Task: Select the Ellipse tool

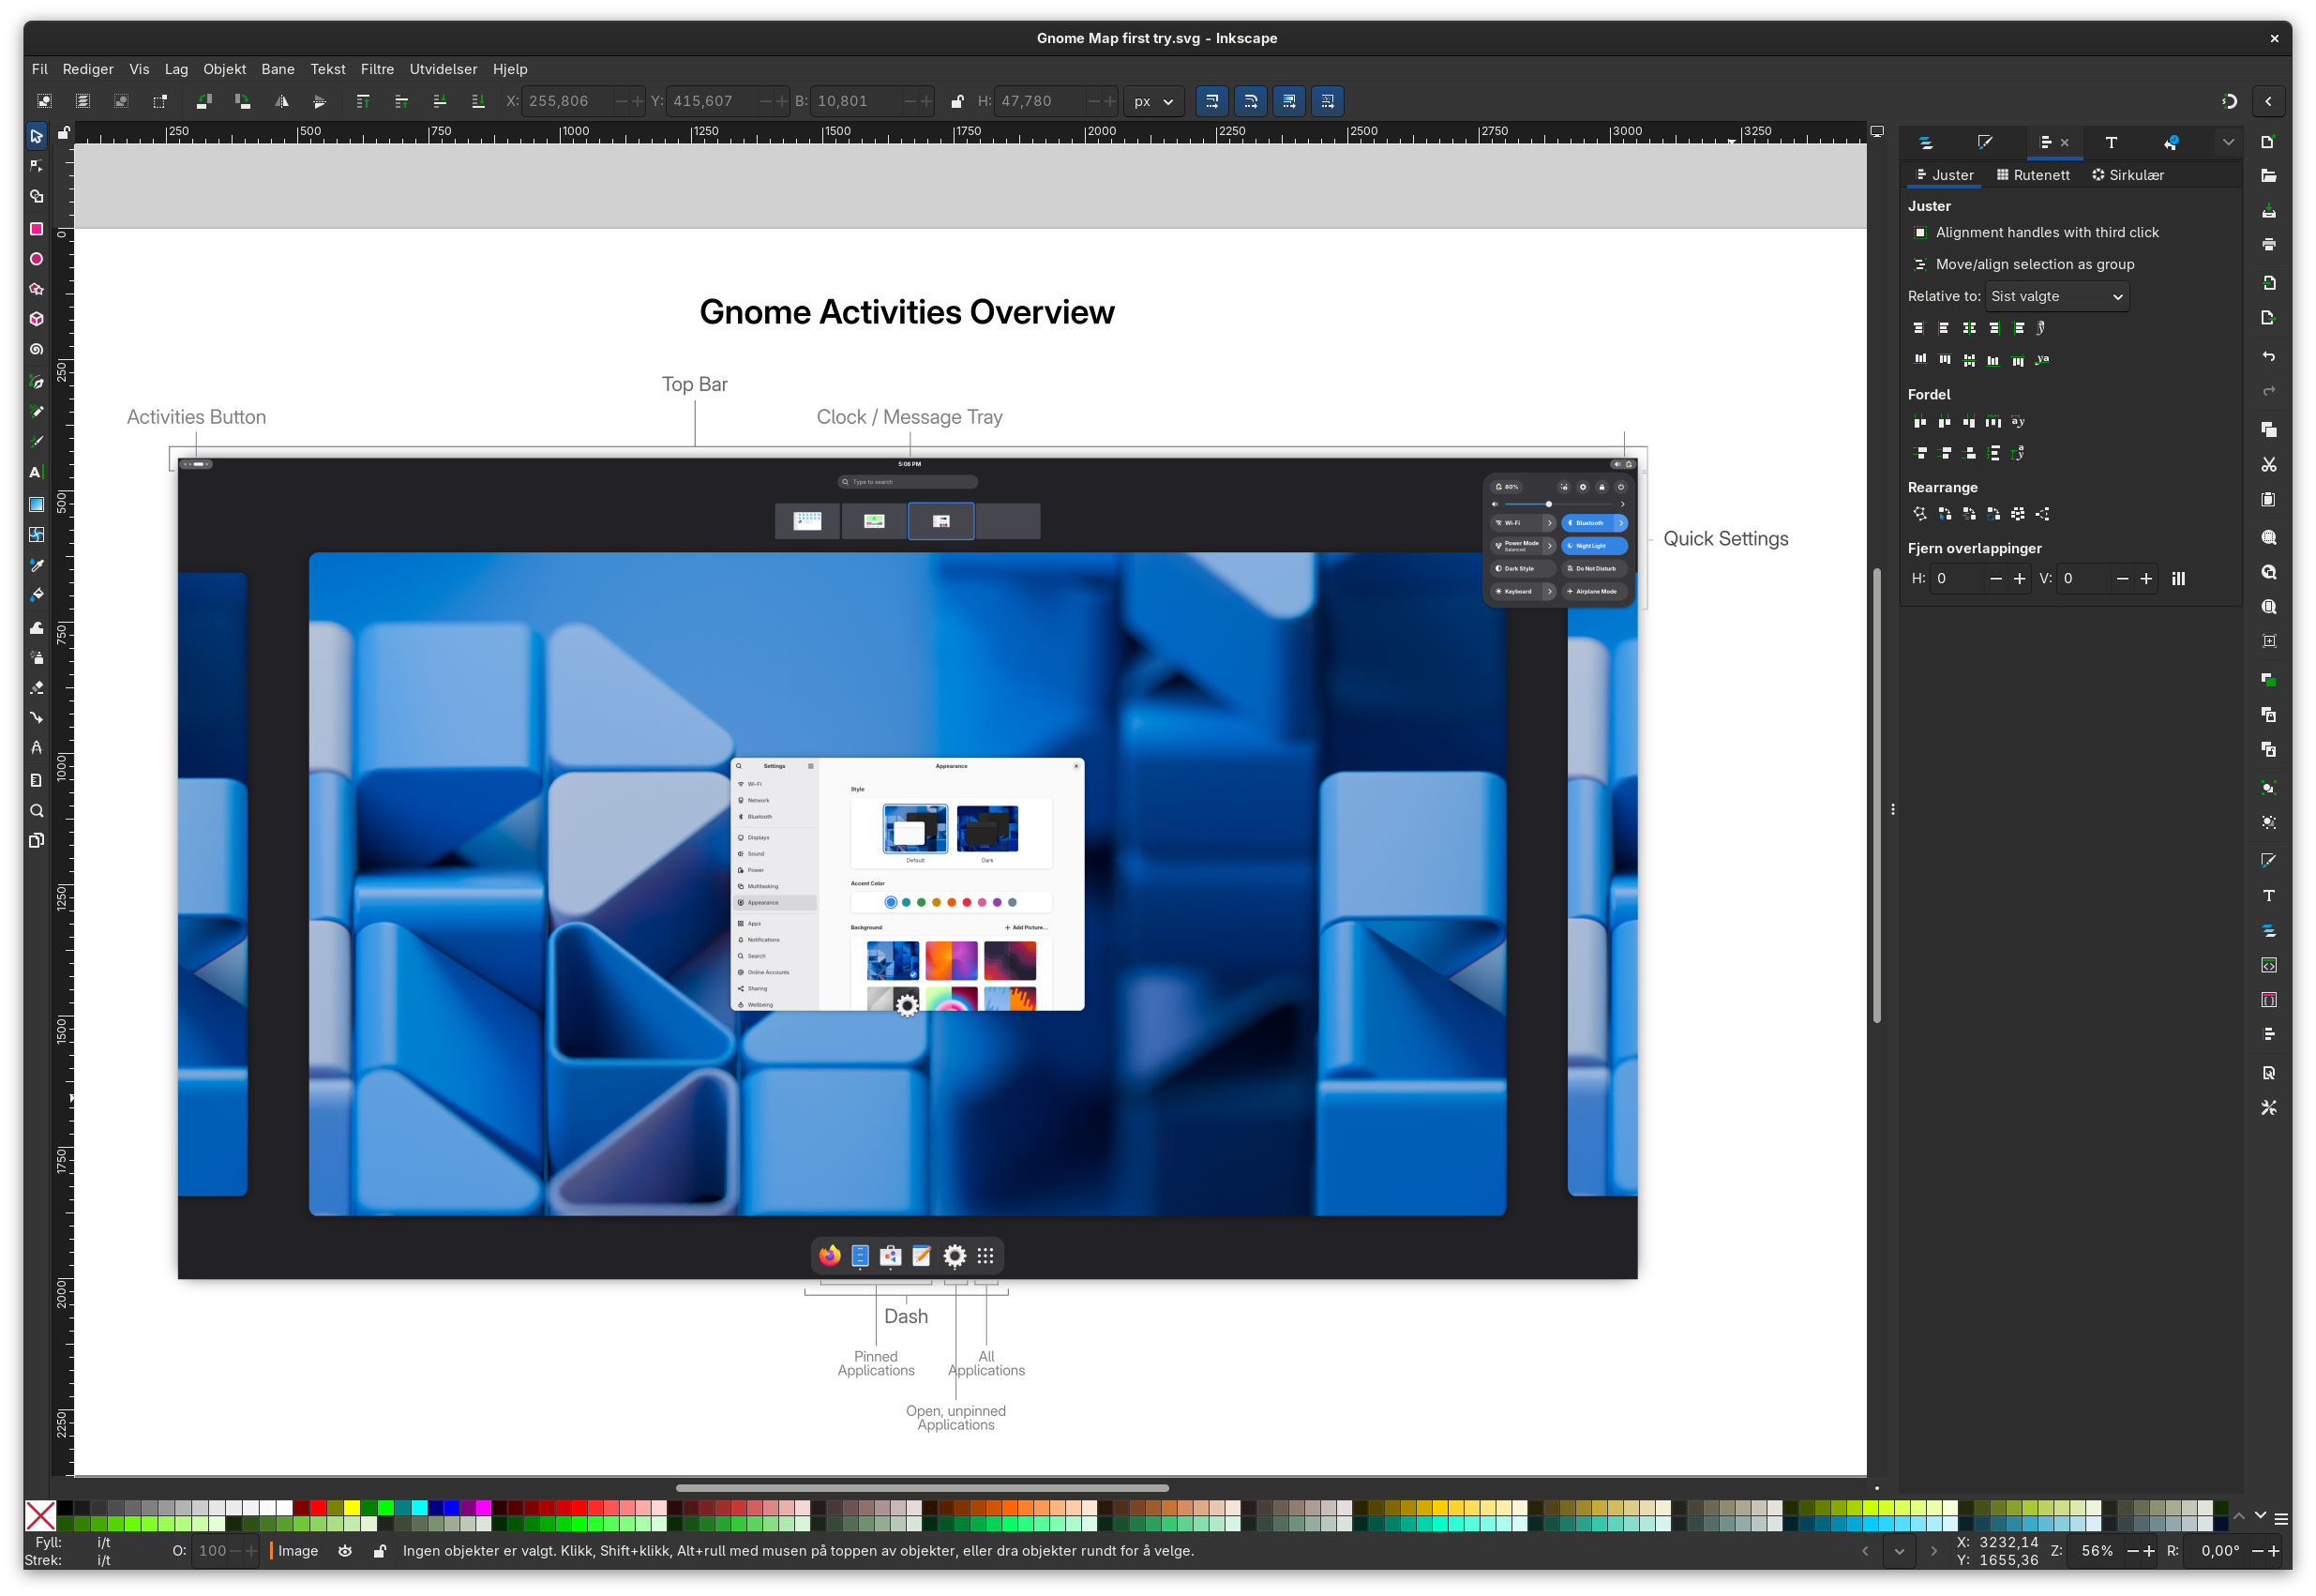Action: click(x=36, y=259)
